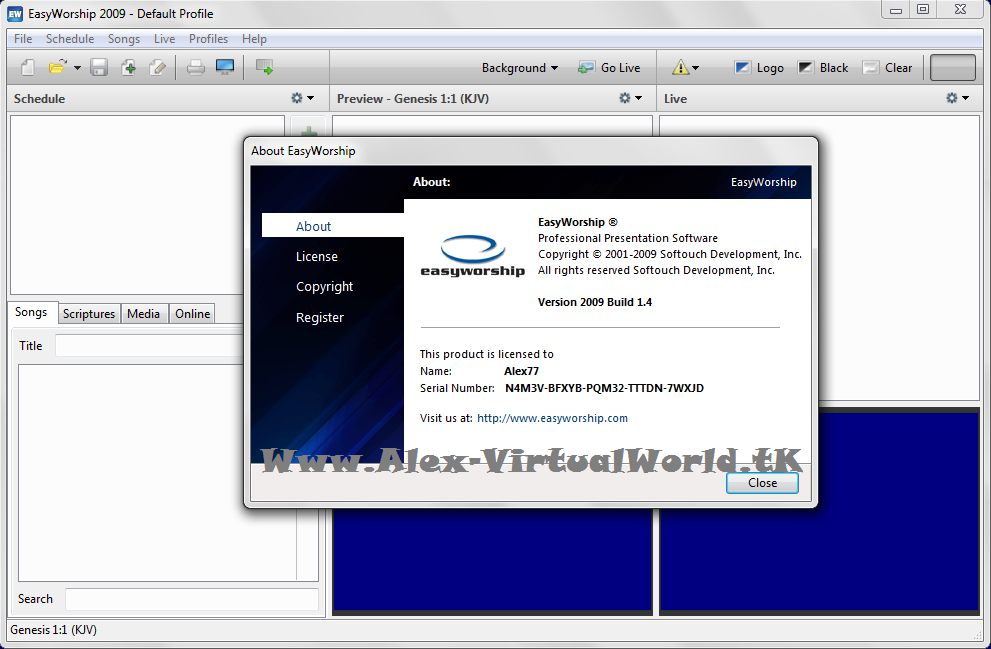Screen dimensions: 991x649
Task: Click the New Schedule icon in toolbar
Action: 27,67
